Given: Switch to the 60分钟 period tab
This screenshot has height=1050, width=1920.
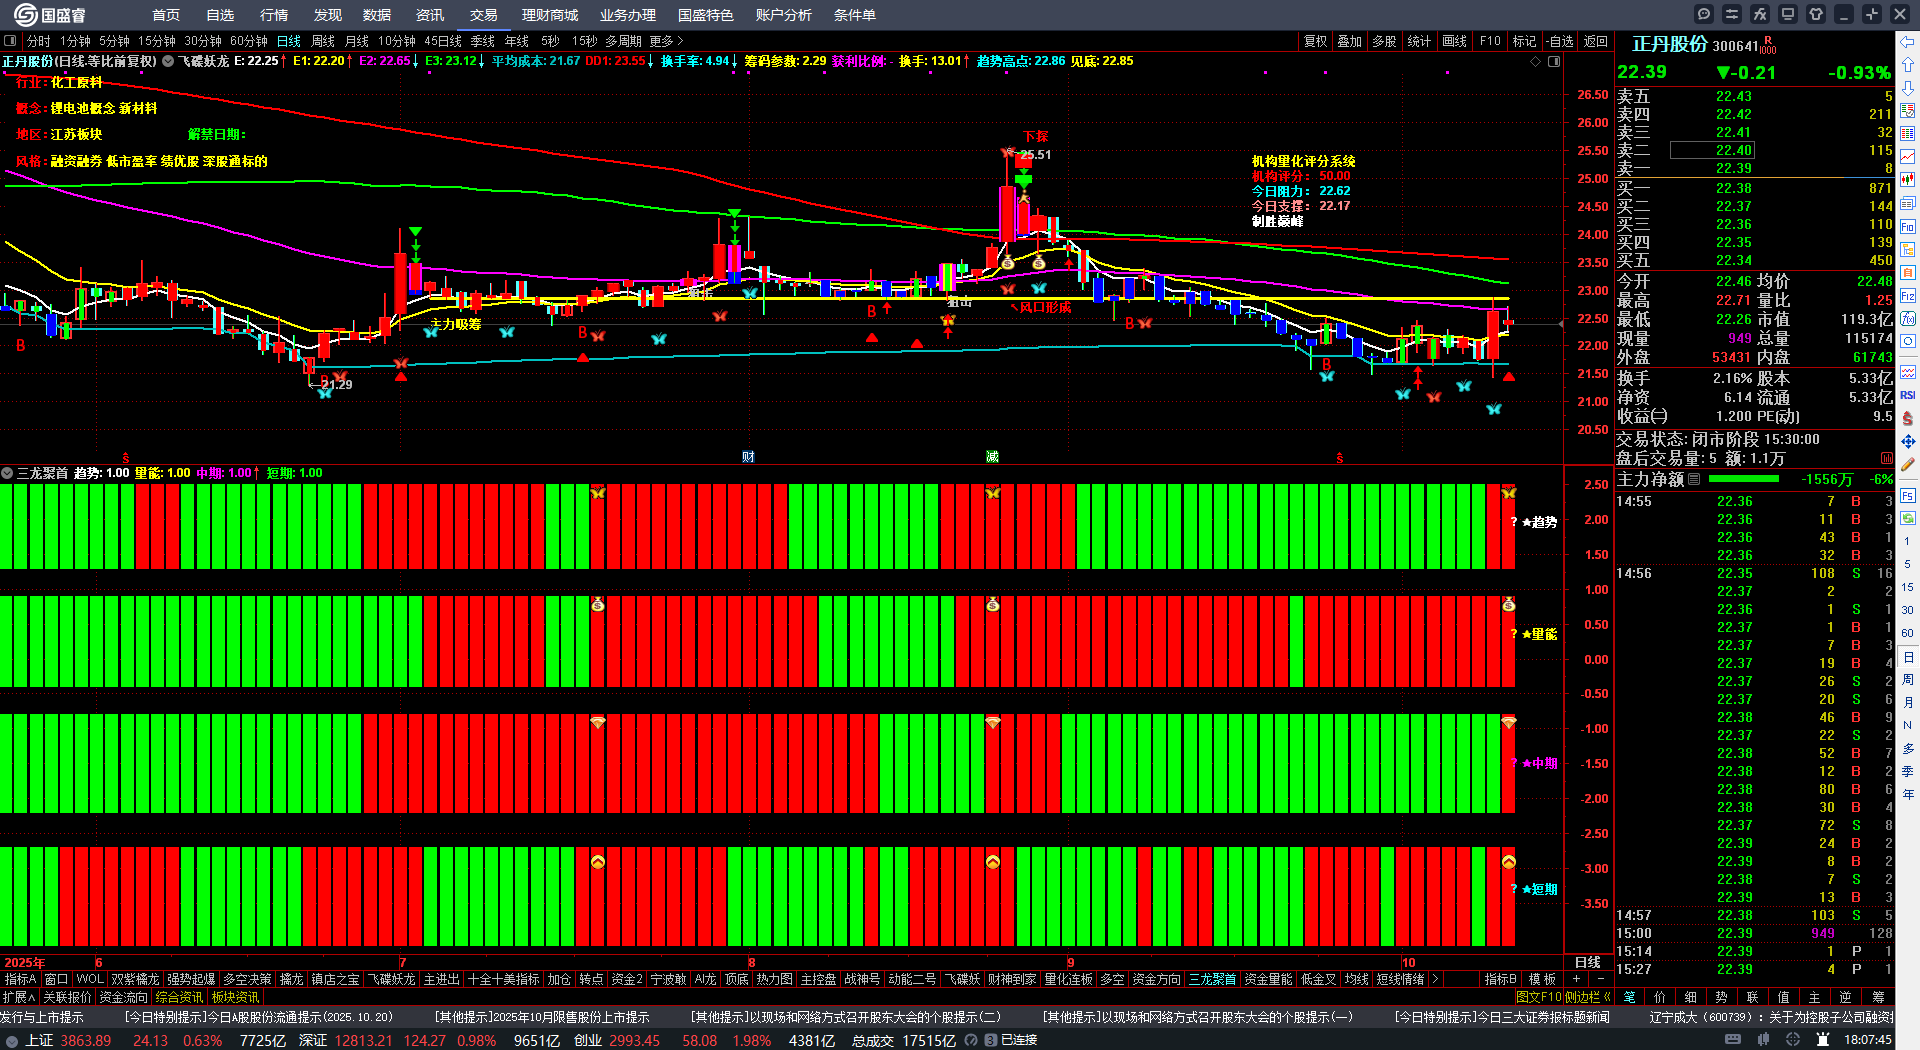Looking at the screenshot, I should [249, 41].
